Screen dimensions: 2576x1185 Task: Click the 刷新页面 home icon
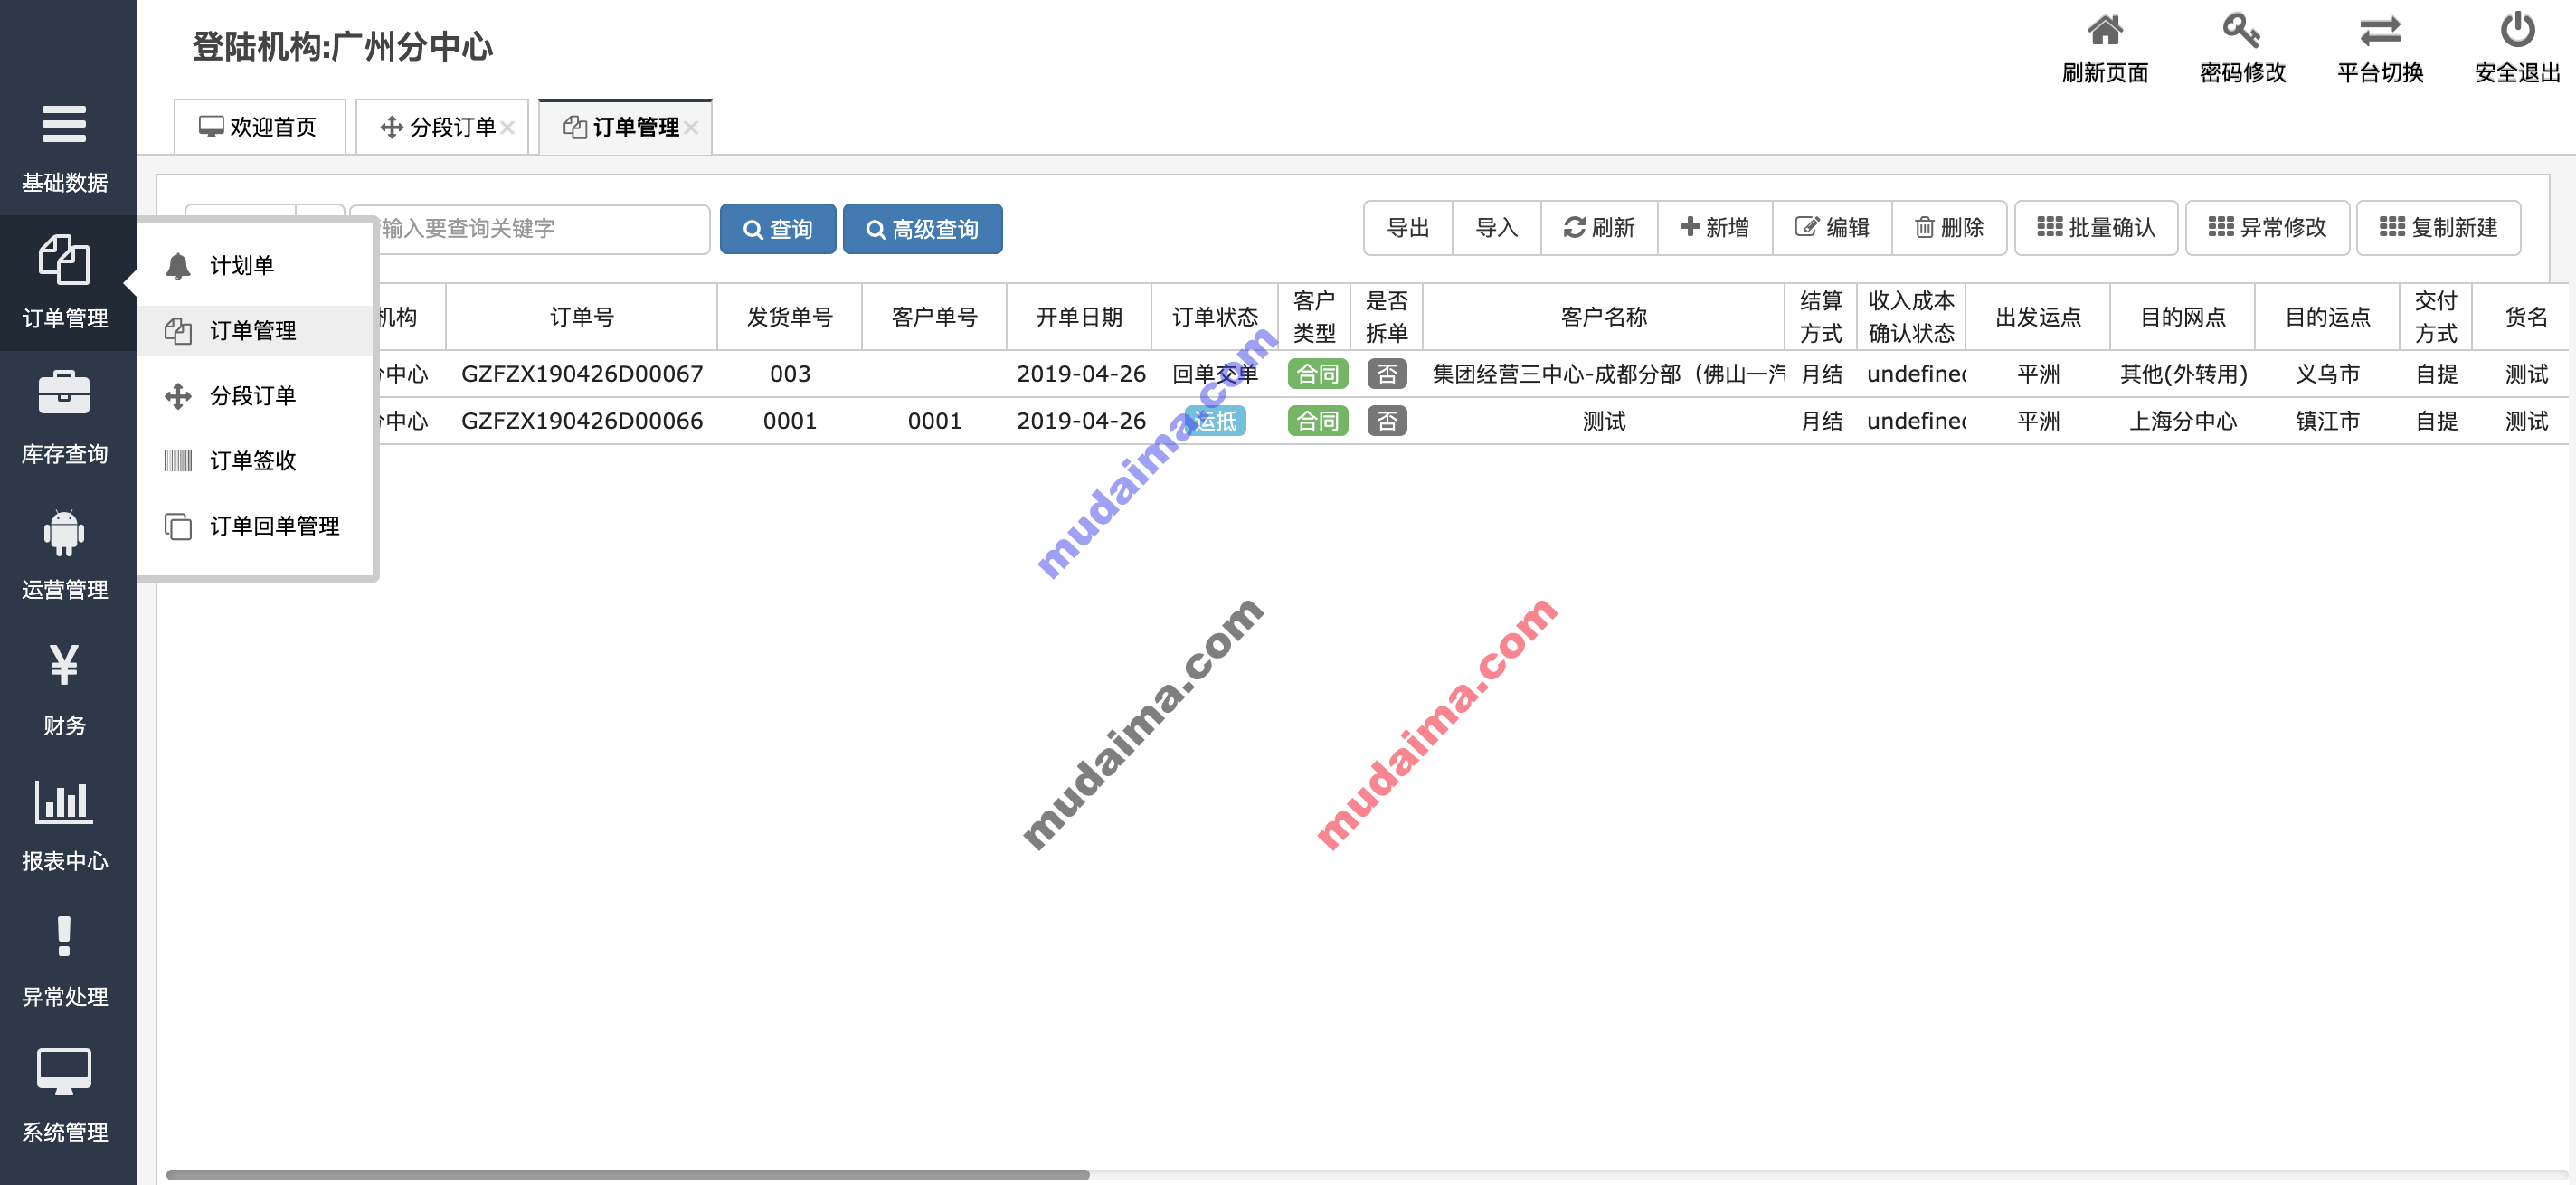[x=2105, y=30]
